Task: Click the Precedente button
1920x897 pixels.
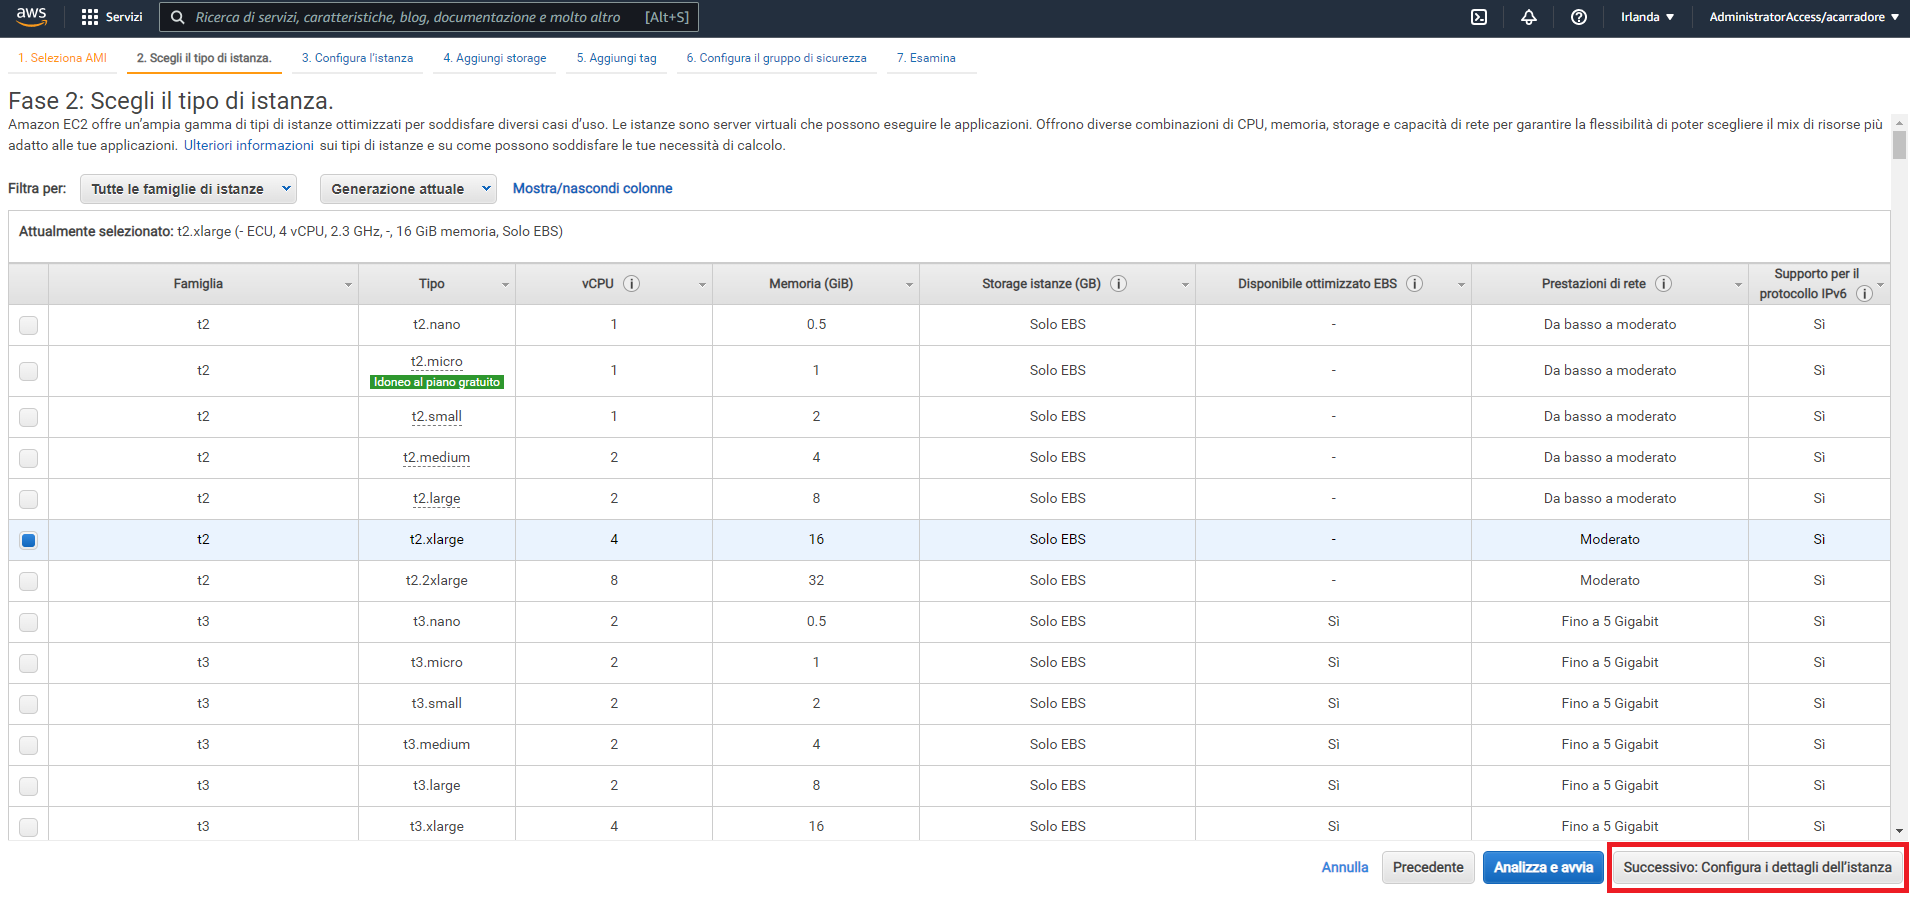Action: tap(1428, 867)
